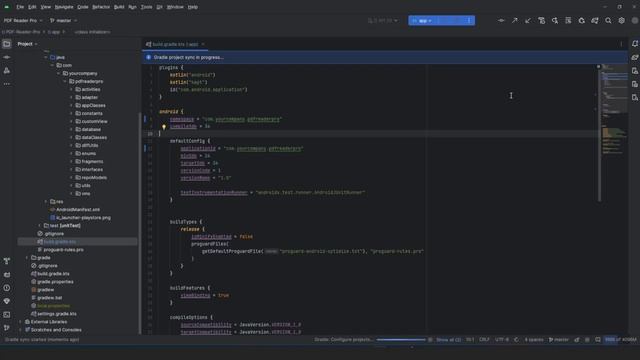This screenshot has height=360, width=640.
Task: Open the Problems tool window icon
Action: click(x=7, y=288)
